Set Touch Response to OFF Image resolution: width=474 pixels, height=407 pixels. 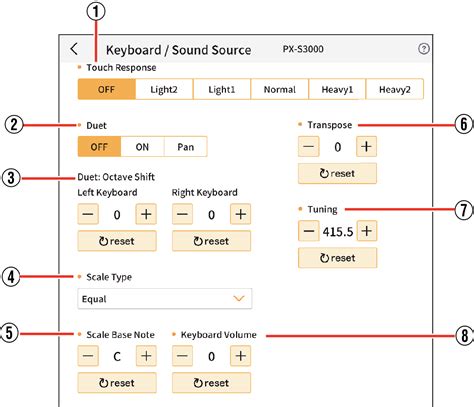pyautogui.click(x=107, y=89)
